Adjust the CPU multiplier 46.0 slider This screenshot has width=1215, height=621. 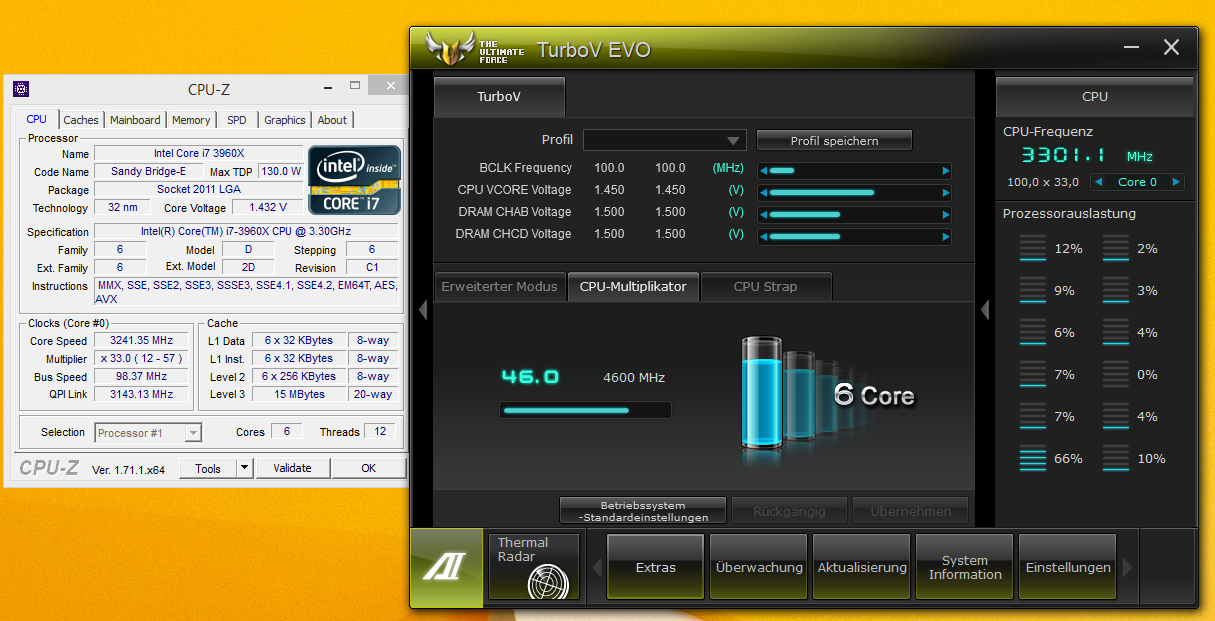point(585,410)
